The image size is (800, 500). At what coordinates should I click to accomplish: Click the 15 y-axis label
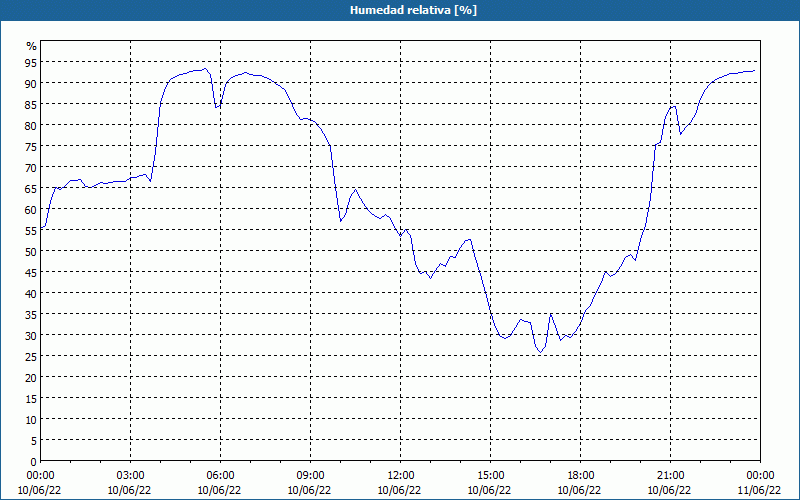31,398
